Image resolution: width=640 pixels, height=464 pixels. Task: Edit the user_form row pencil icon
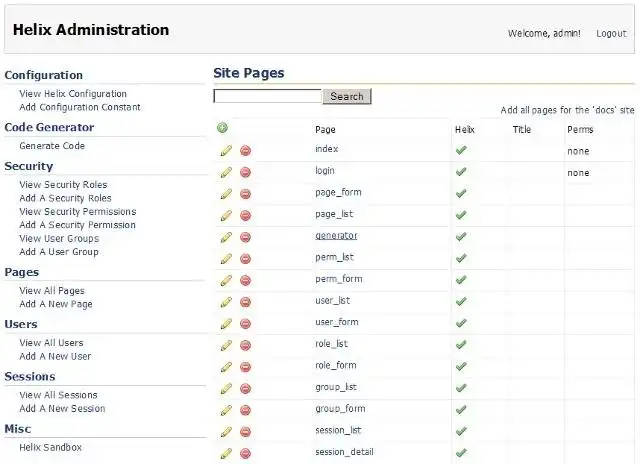pyautogui.click(x=226, y=323)
